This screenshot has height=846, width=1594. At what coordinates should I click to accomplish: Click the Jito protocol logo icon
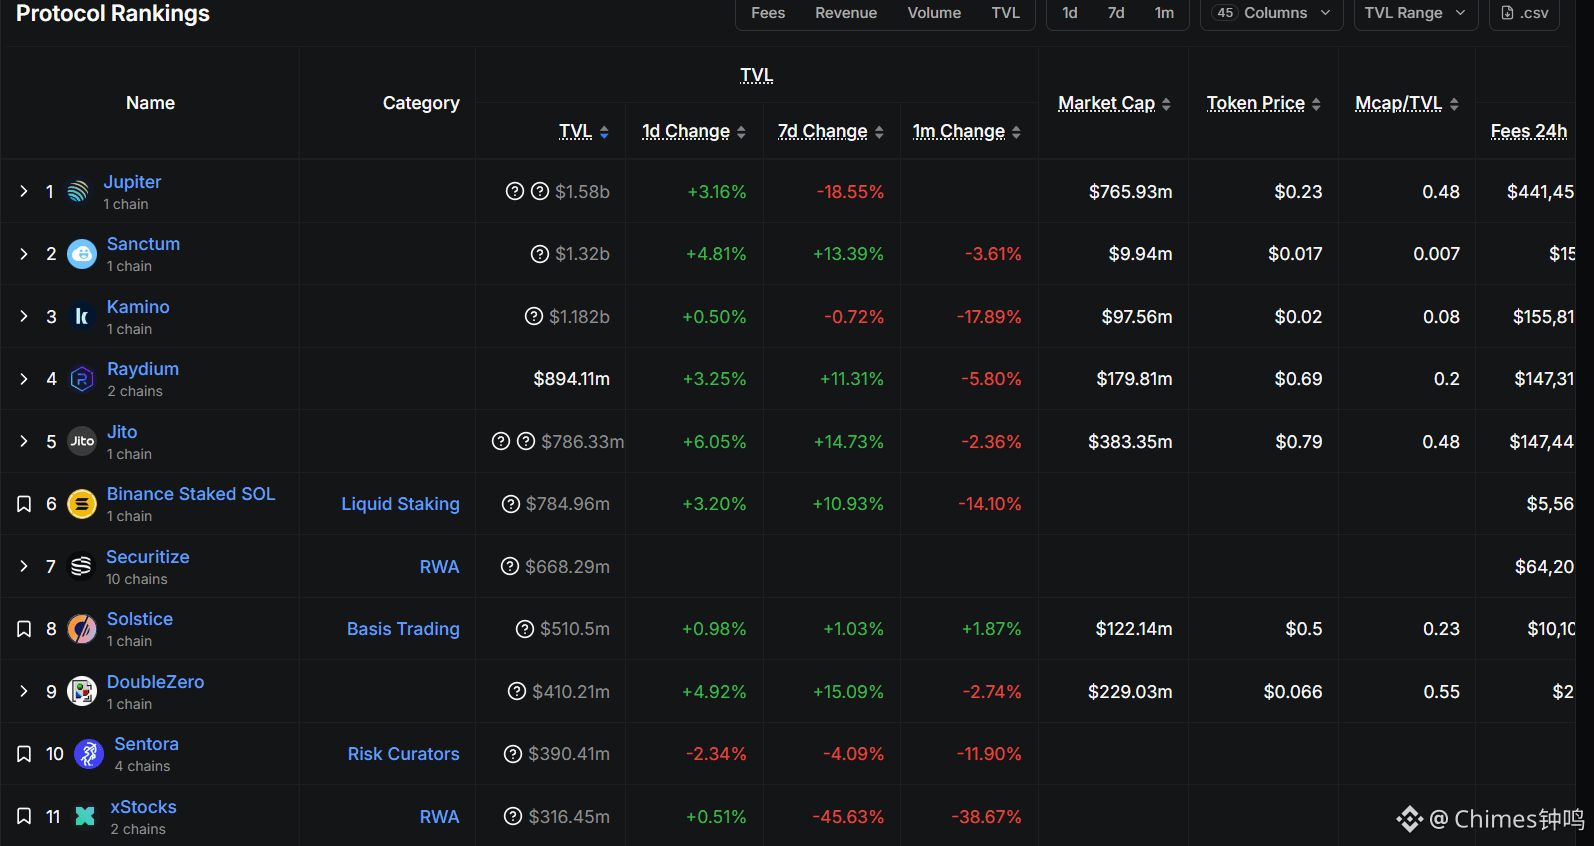[82, 441]
